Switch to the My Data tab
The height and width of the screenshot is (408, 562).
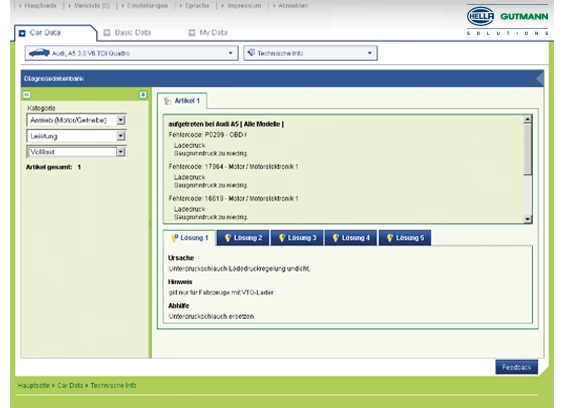[x=208, y=33]
